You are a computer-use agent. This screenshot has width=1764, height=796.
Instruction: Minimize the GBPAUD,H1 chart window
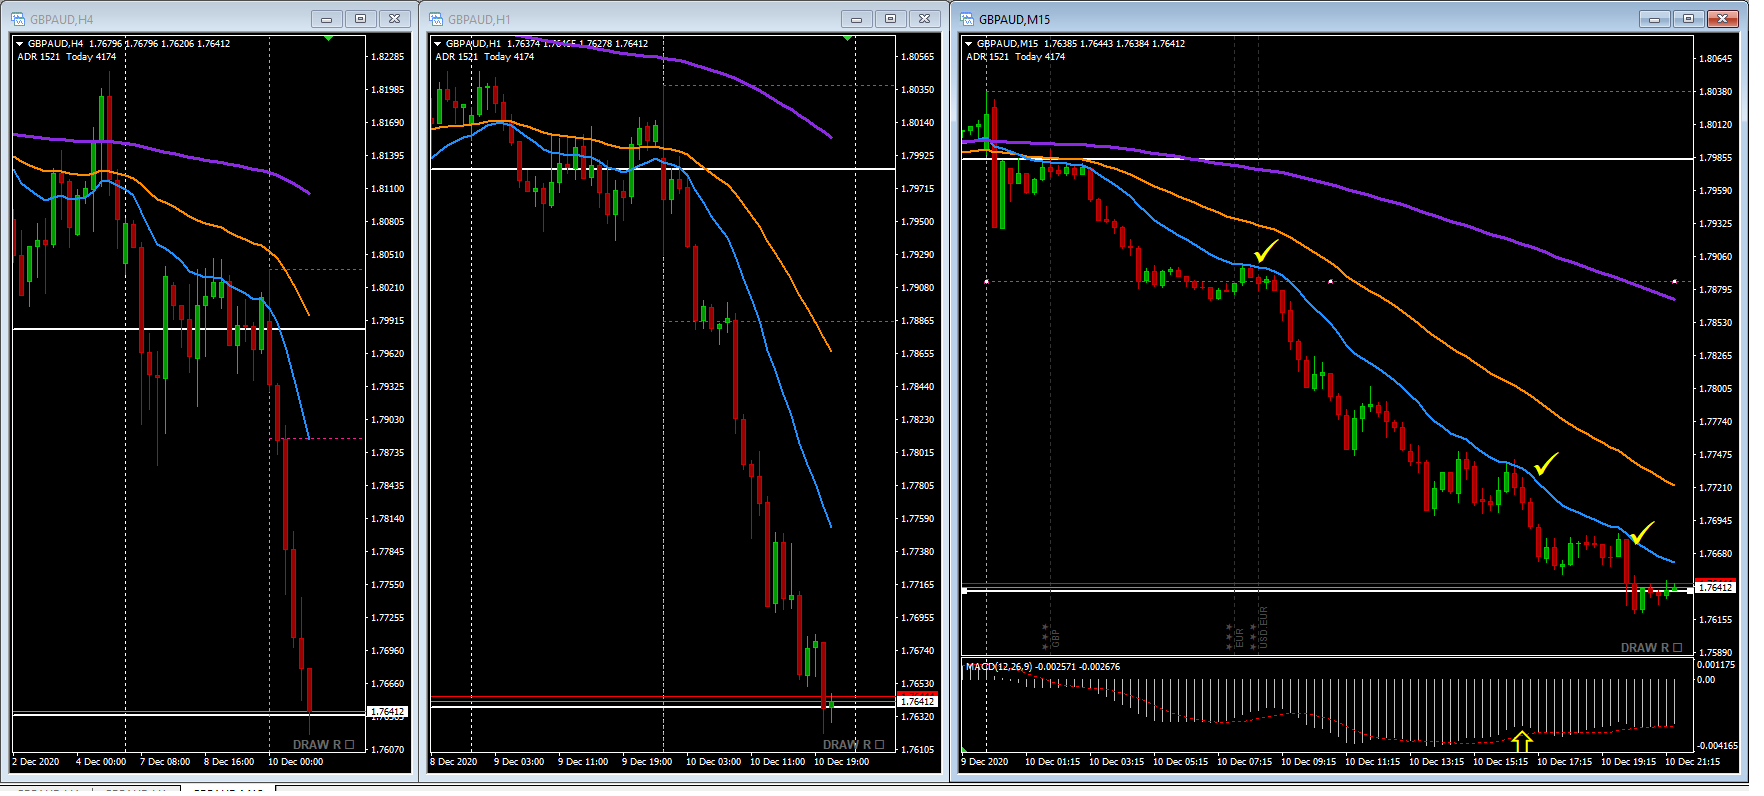pyautogui.click(x=856, y=19)
